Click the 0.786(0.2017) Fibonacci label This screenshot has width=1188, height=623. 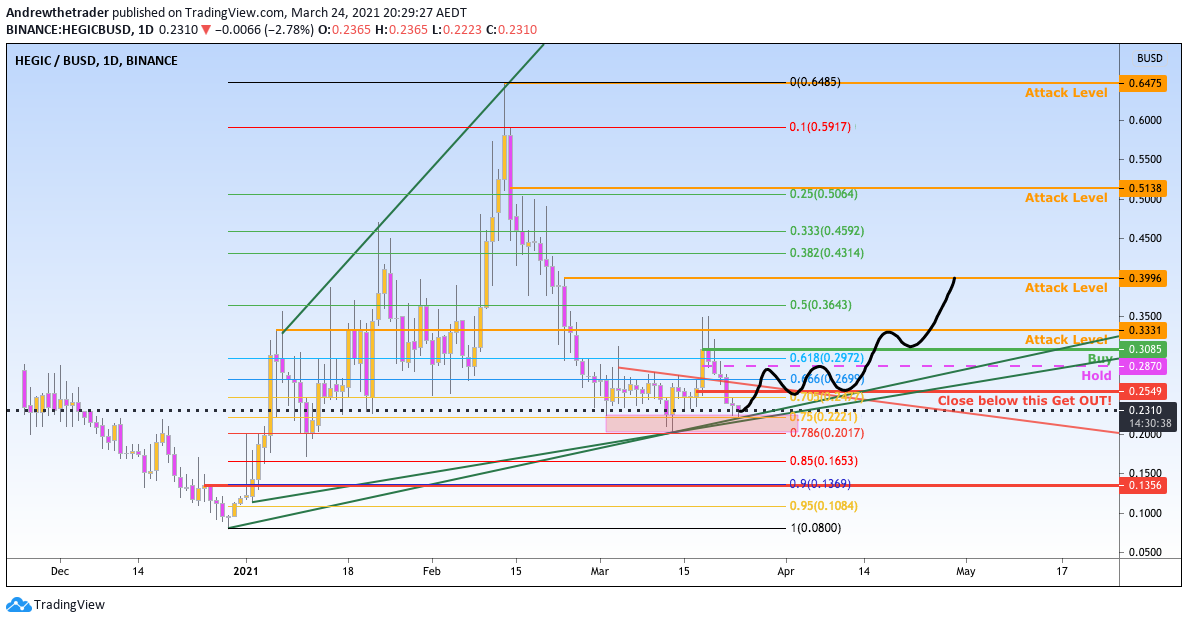pos(827,433)
